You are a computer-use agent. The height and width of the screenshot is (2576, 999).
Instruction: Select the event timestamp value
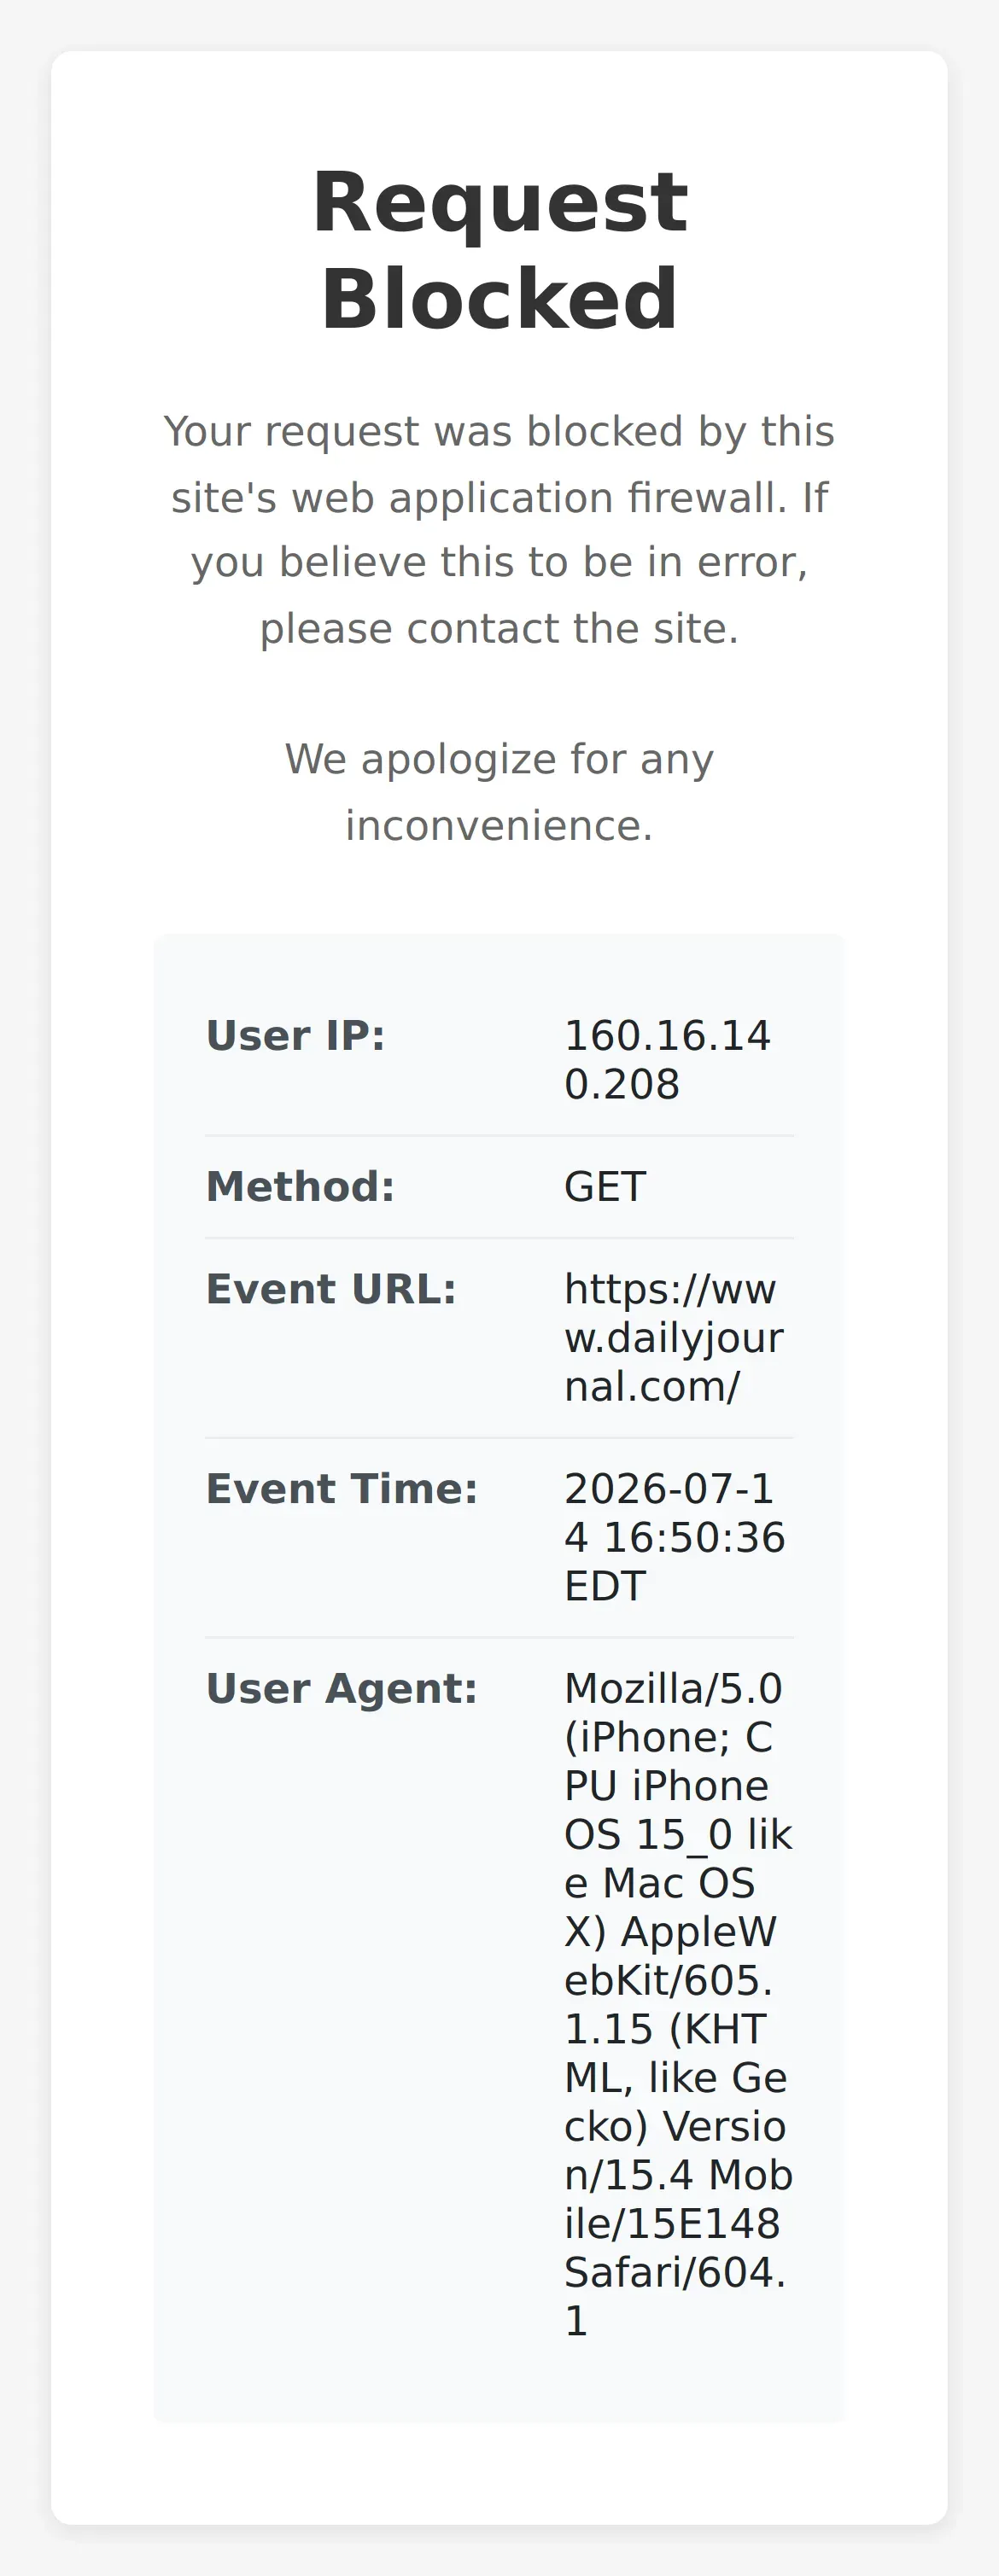(x=674, y=1537)
